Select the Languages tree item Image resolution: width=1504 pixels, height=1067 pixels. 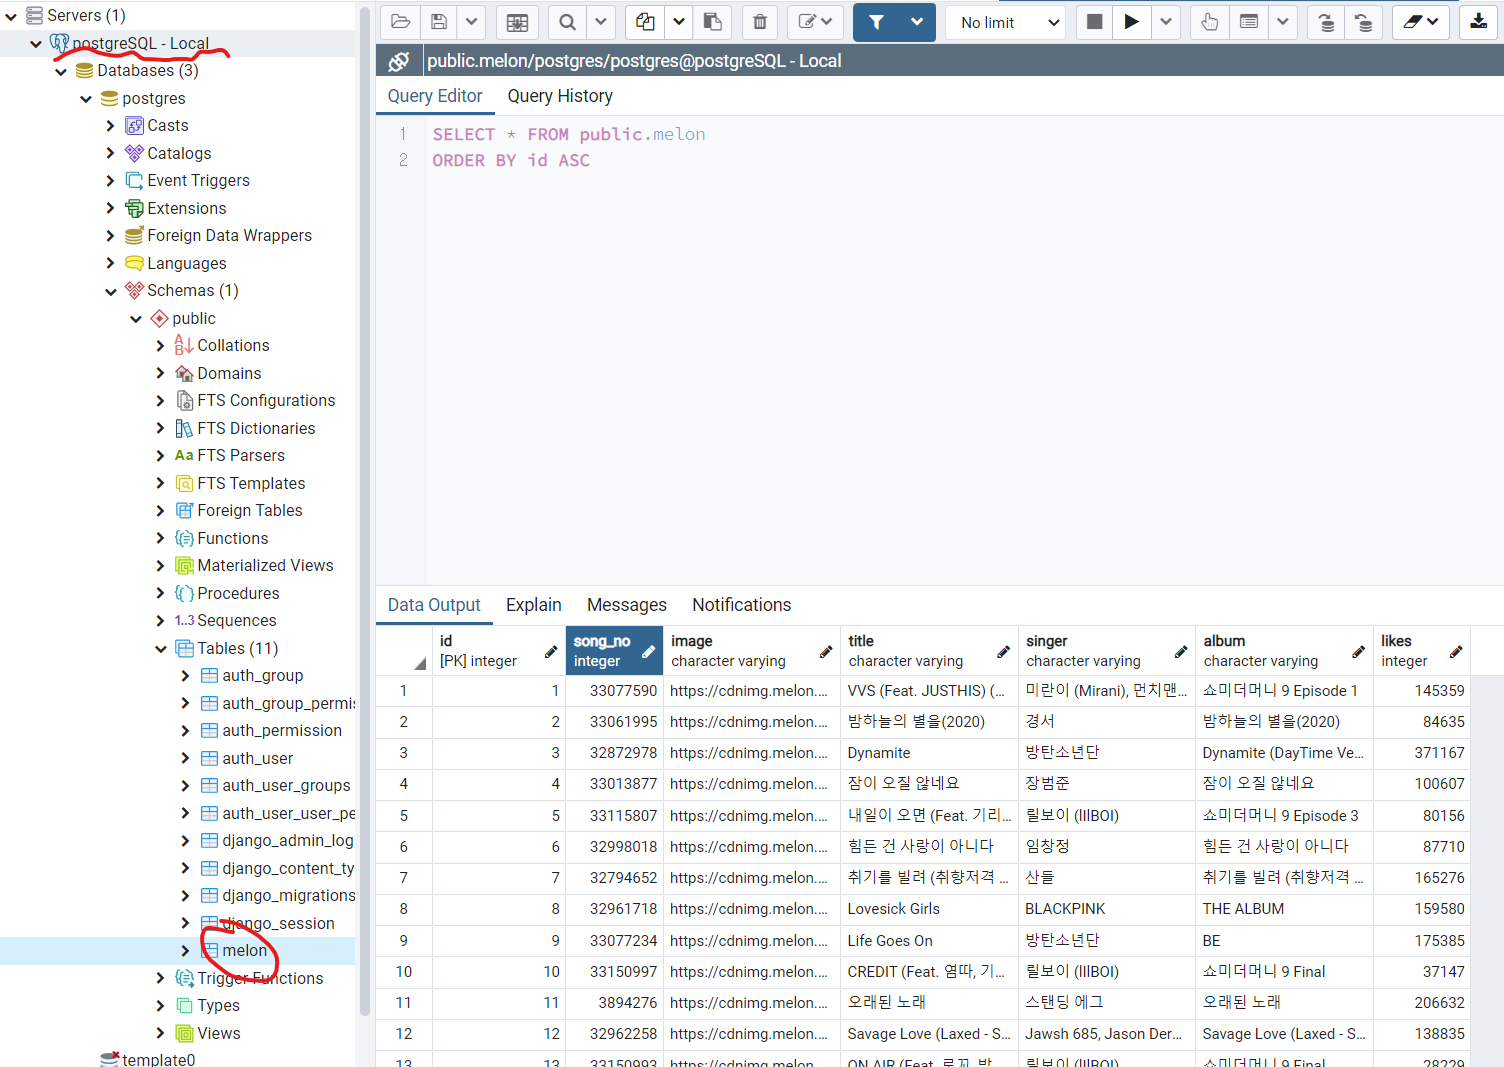click(186, 263)
